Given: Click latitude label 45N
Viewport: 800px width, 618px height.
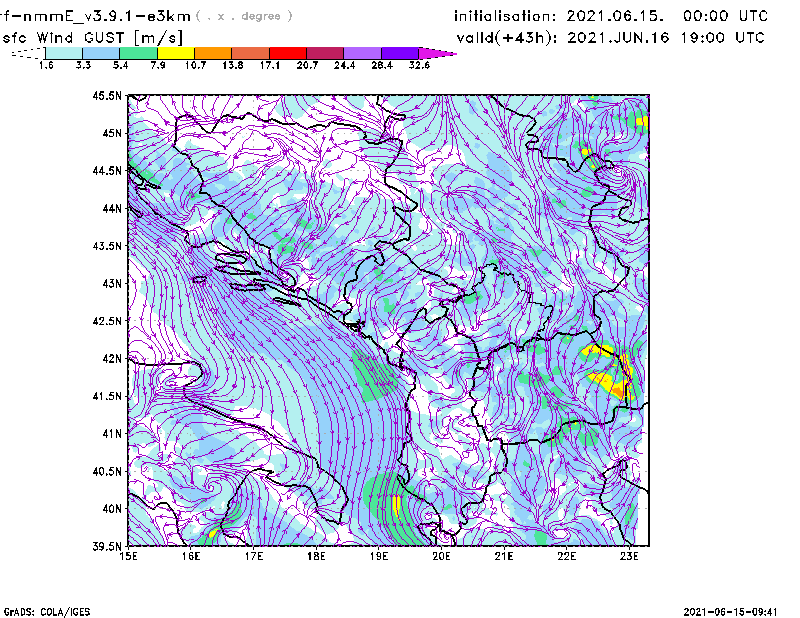Looking at the screenshot, I should point(112,133).
